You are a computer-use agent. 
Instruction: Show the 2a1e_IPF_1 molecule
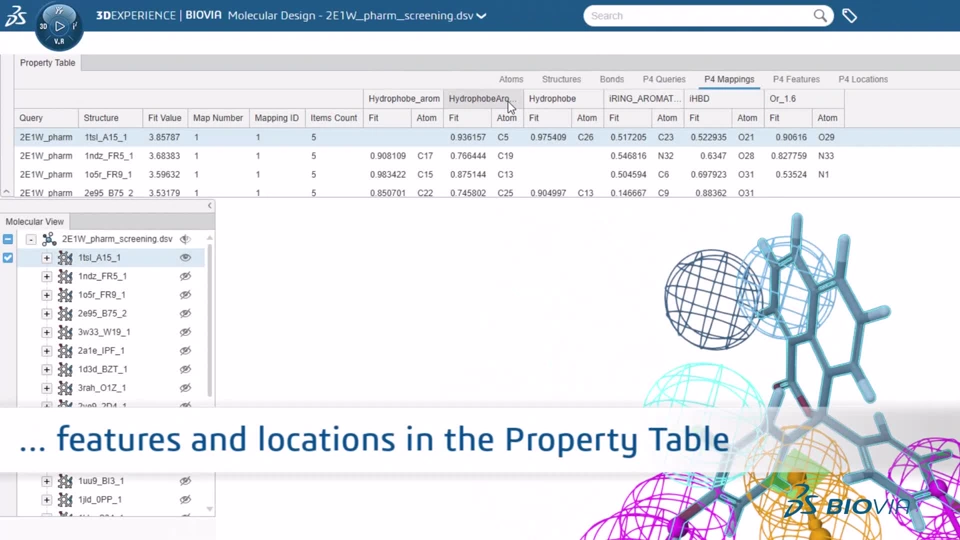tap(185, 351)
